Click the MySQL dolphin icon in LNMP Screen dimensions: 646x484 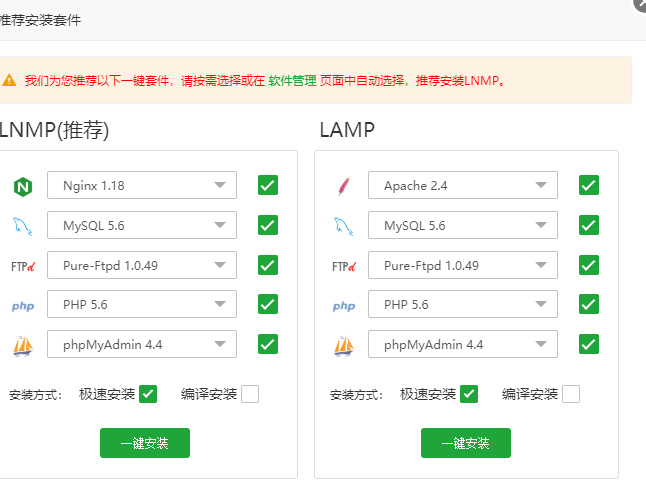pyautogui.click(x=23, y=226)
